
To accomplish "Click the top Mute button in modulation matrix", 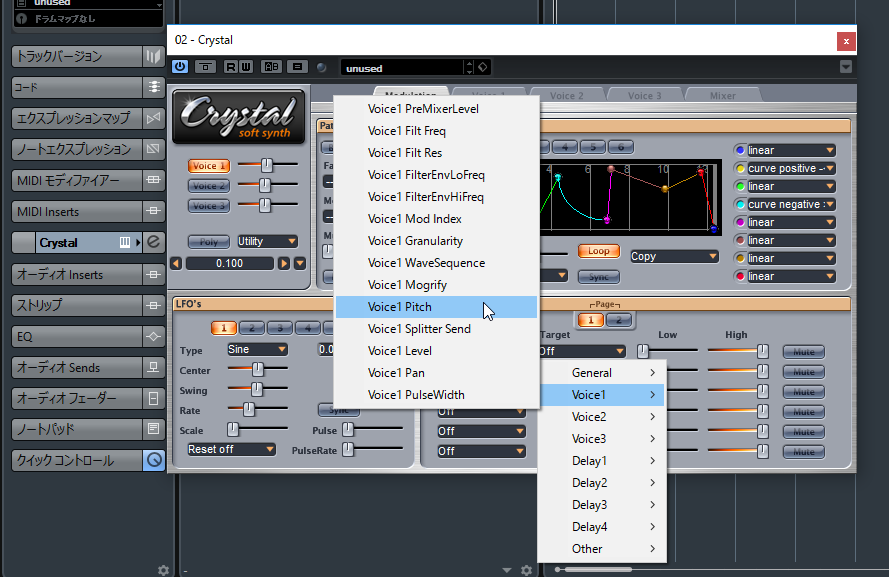I will (803, 352).
